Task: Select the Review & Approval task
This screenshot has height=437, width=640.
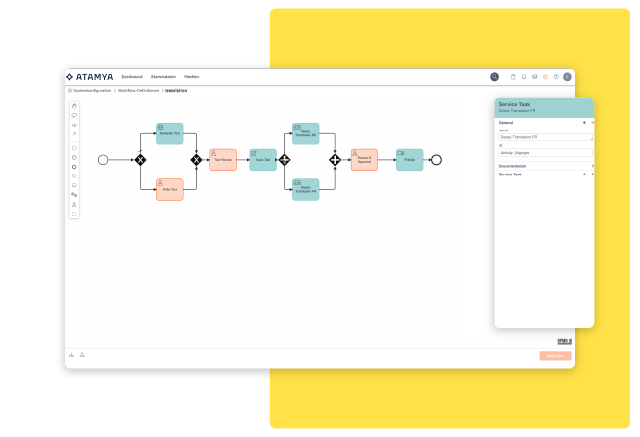Action: click(x=364, y=160)
